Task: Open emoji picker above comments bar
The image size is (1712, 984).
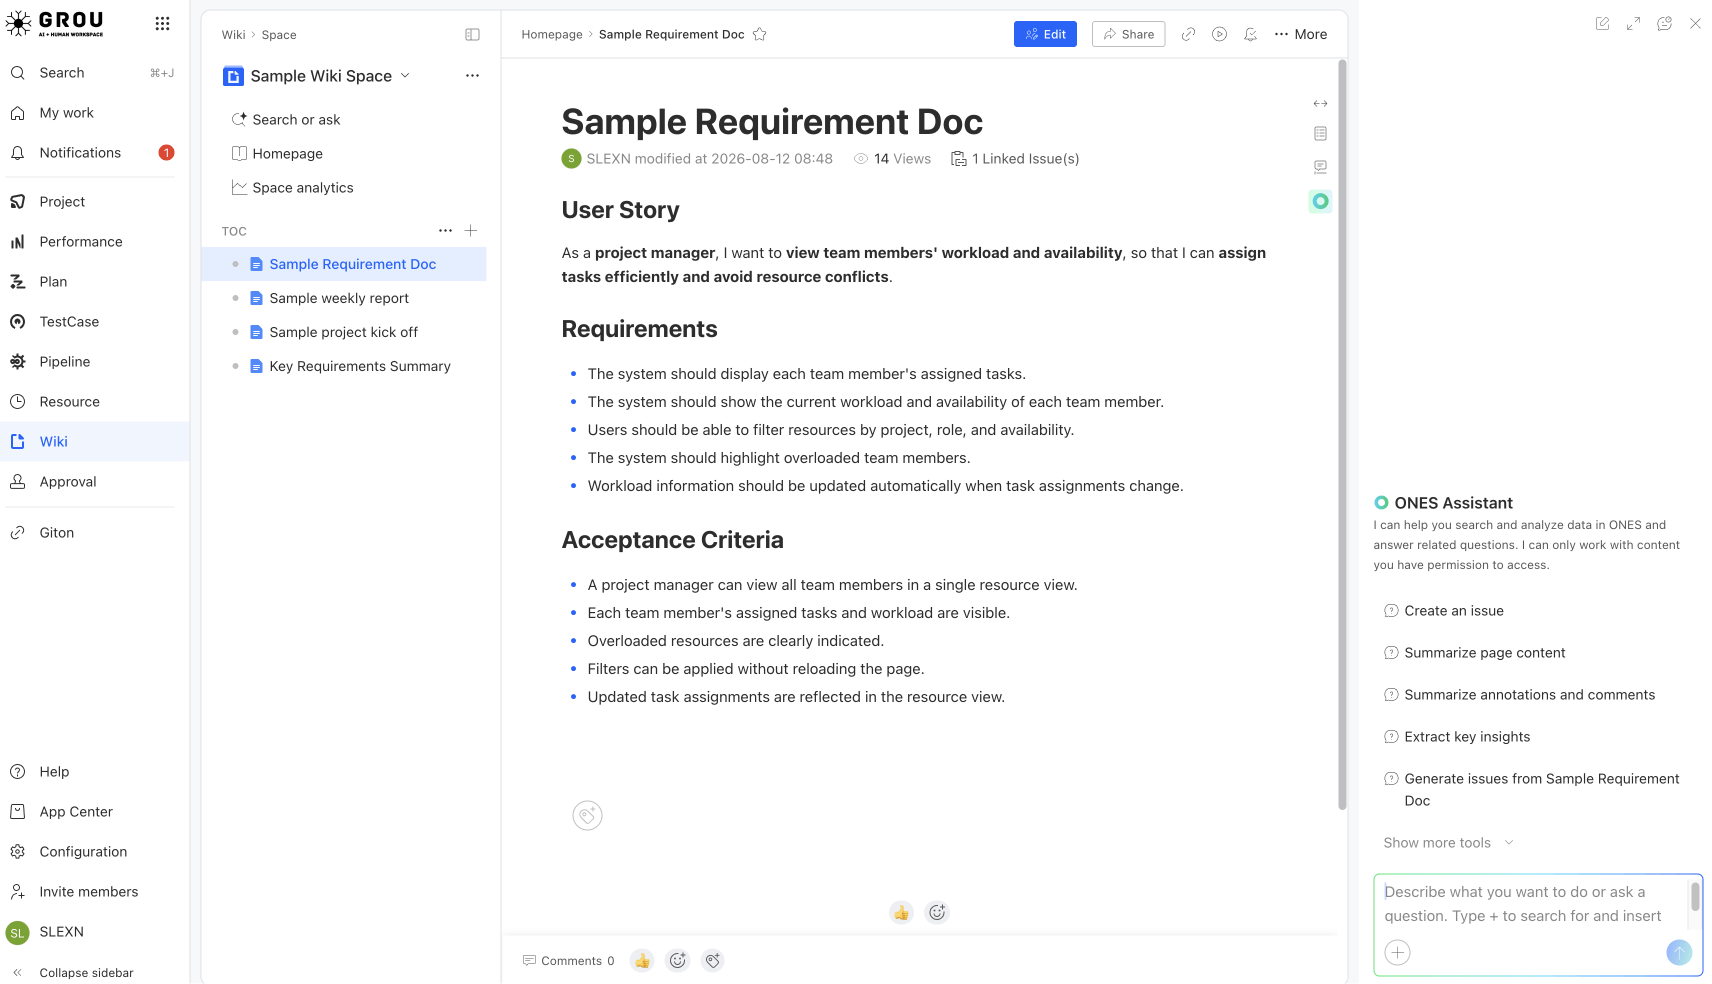Action: pyautogui.click(x=937, y=912)
